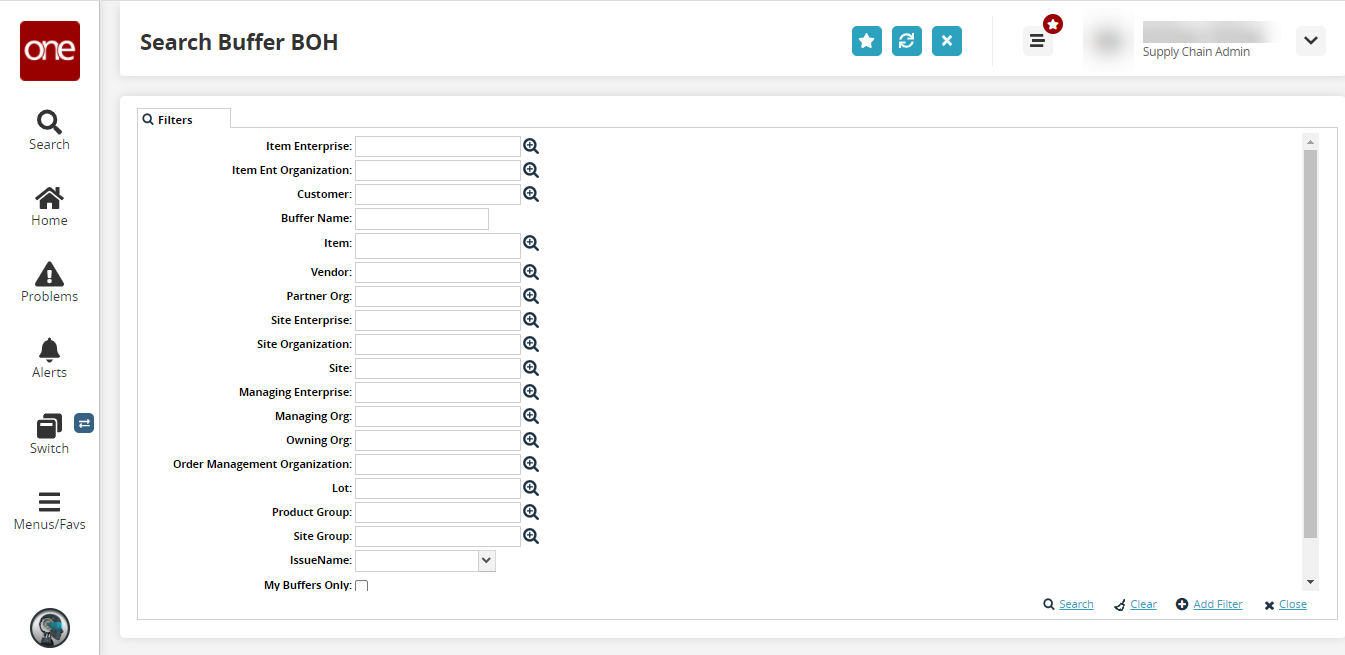The height and width of the screenshot is (655, 1345).
Task: Open Item lookup magnifier
Action: pos(531,243)
